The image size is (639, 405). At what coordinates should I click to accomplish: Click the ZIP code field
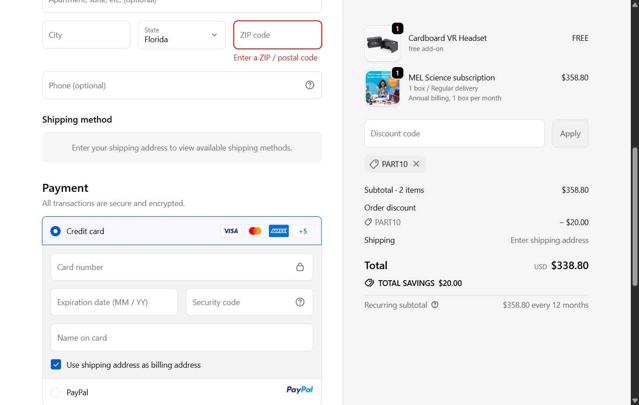[277, 35]
